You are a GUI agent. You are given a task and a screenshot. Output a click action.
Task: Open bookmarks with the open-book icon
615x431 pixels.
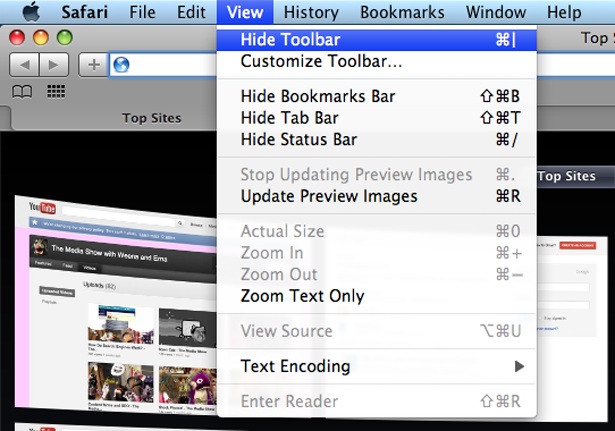(22, 92)
